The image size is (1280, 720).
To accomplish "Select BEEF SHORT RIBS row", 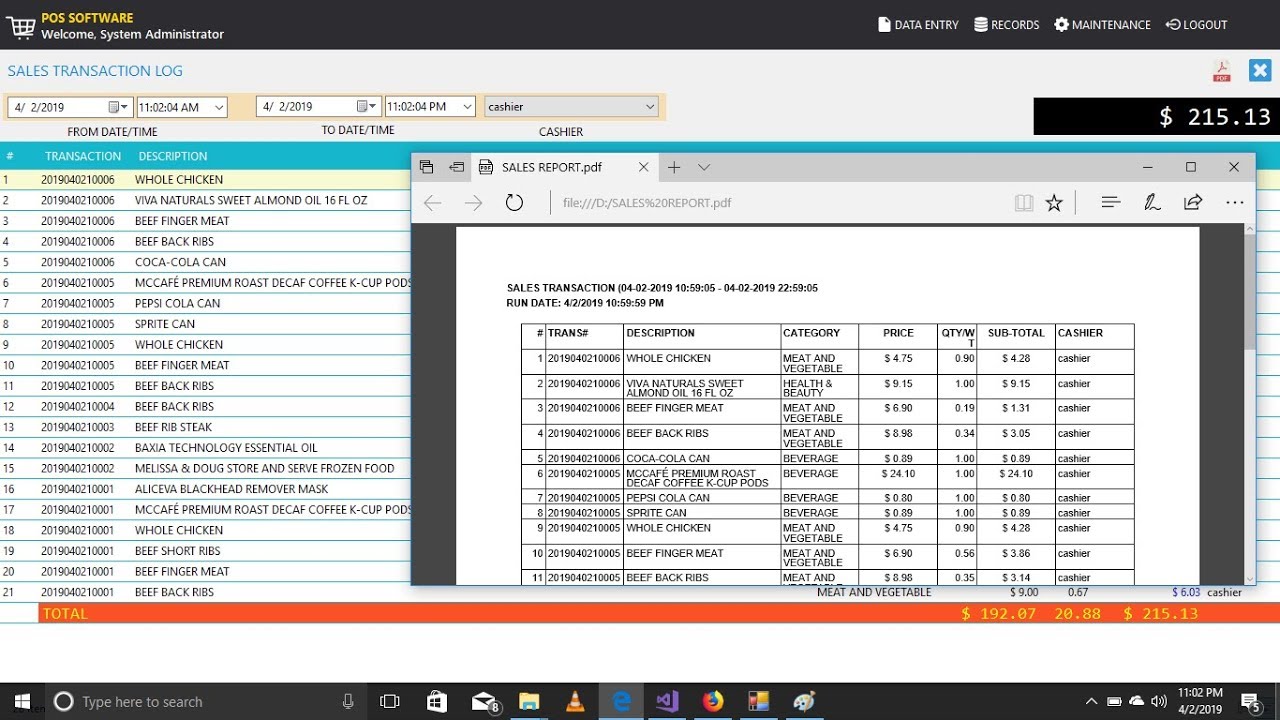I will point(205,551).
